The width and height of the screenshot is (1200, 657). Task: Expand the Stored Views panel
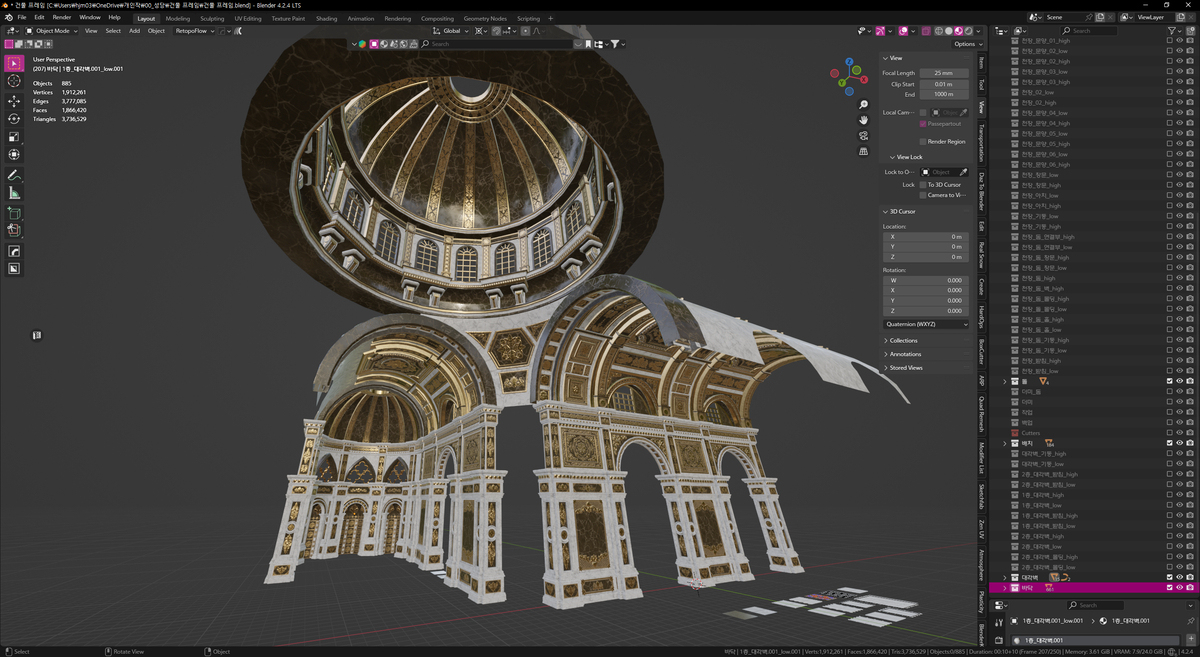click(906, 368)
